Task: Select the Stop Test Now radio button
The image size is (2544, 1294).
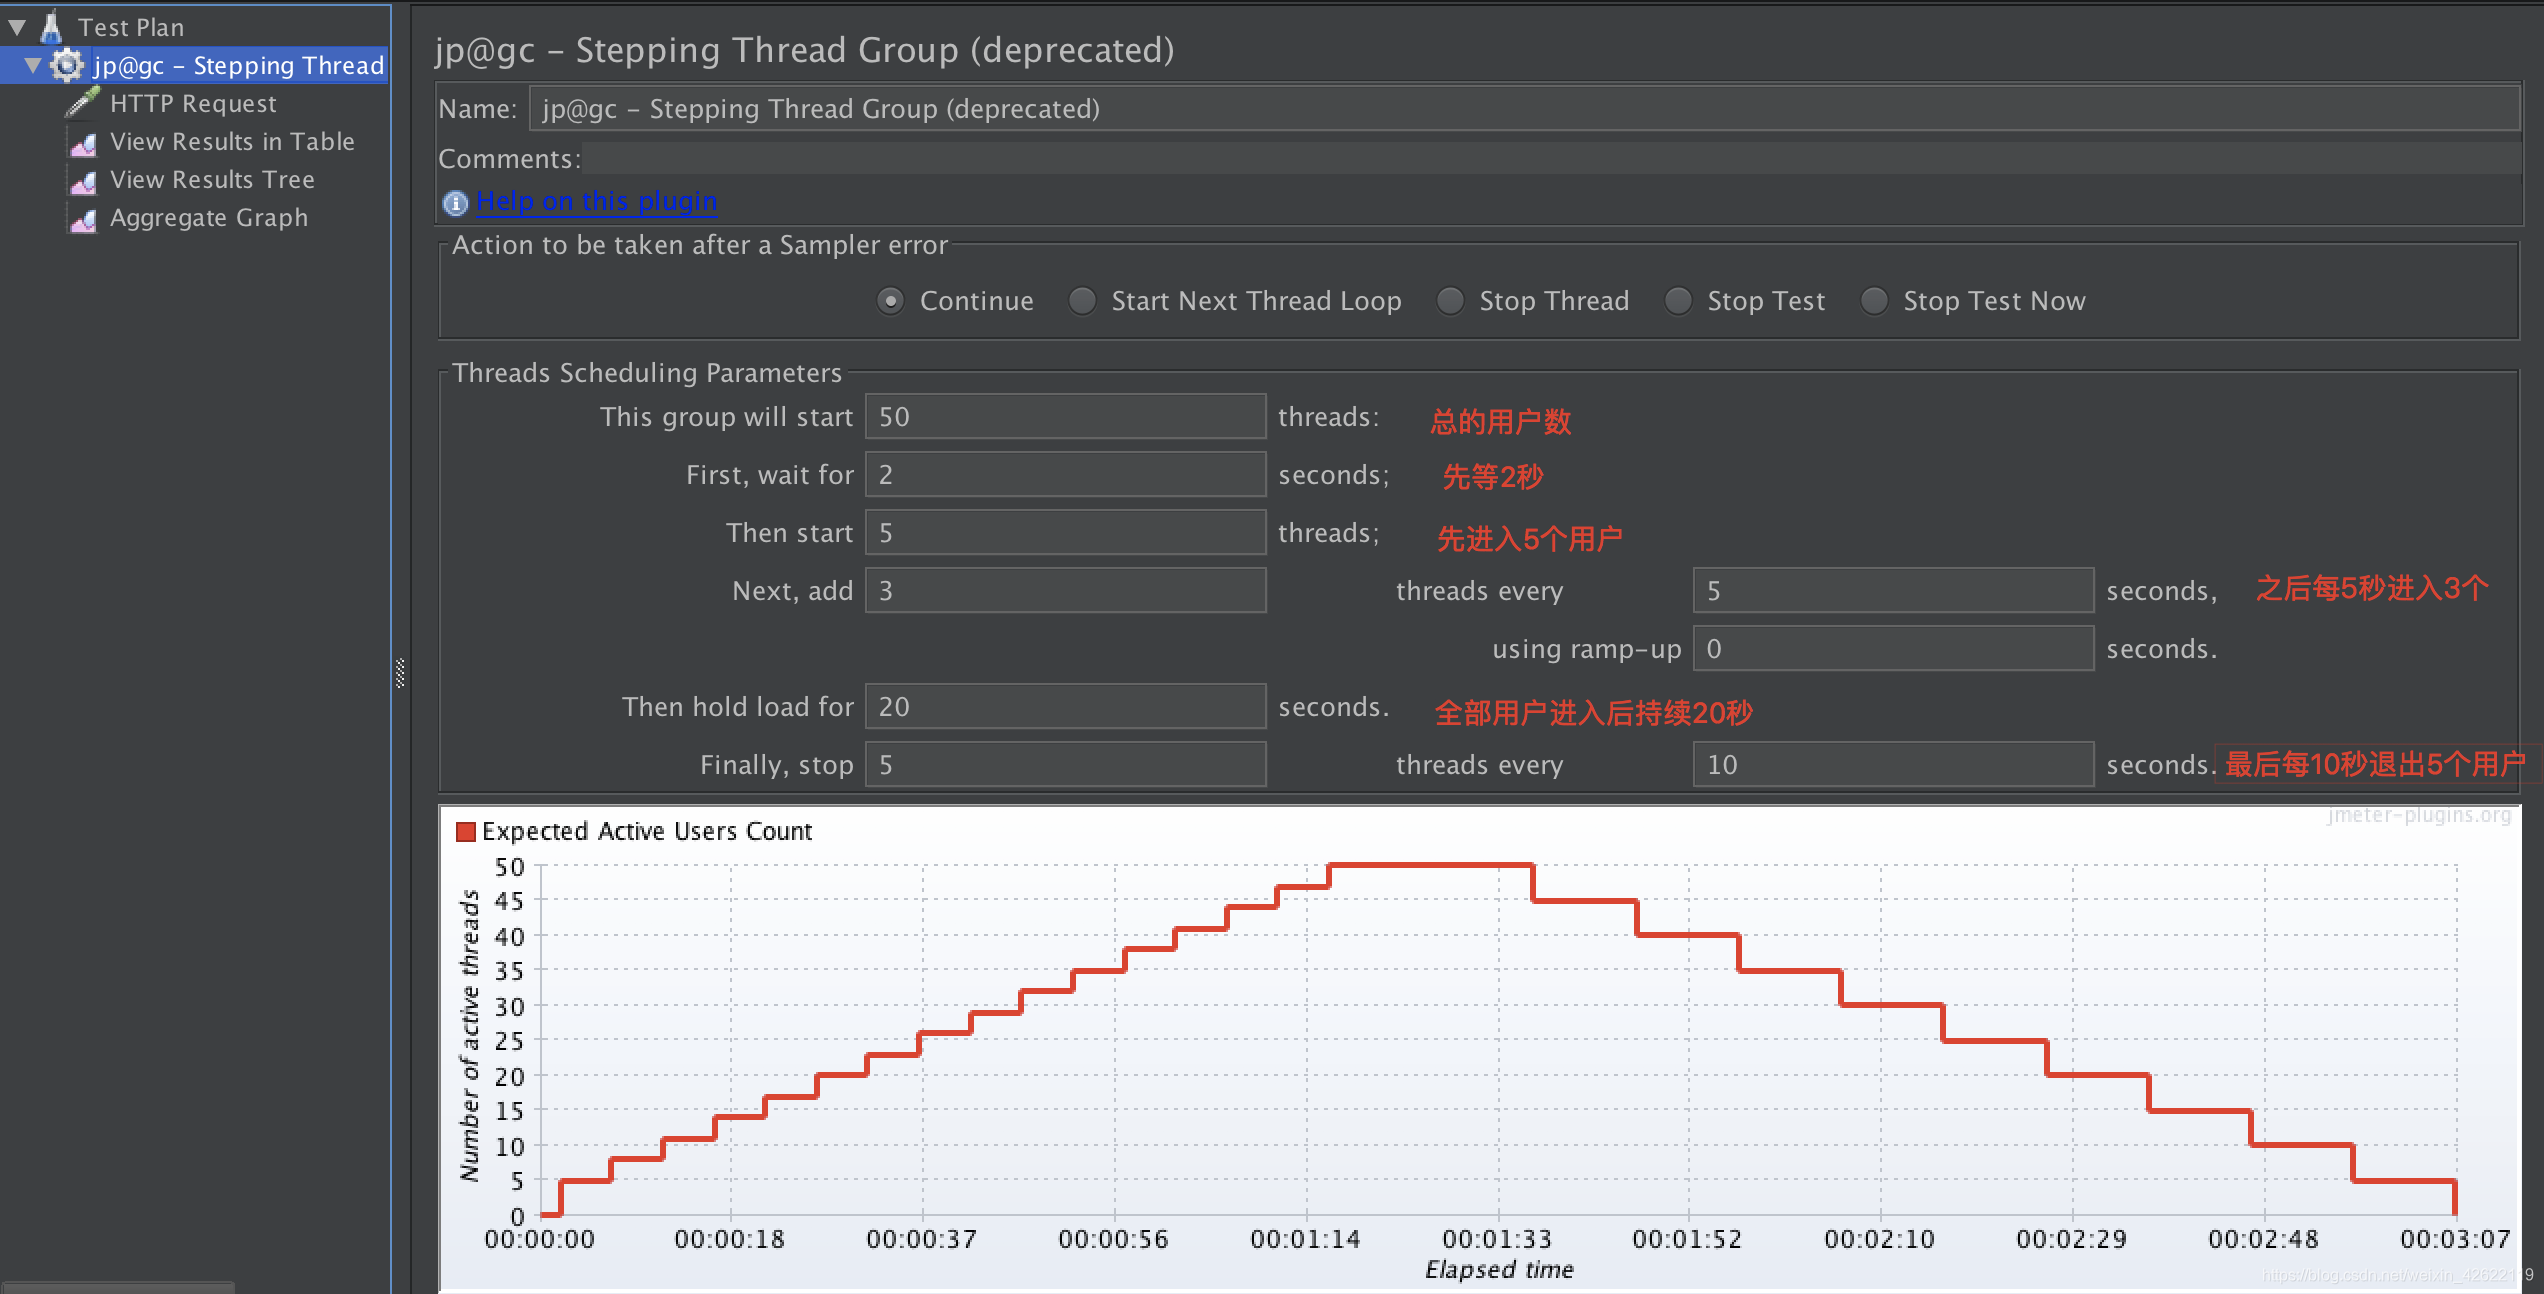Action: pyautogui.click(x=1874, y=301)
